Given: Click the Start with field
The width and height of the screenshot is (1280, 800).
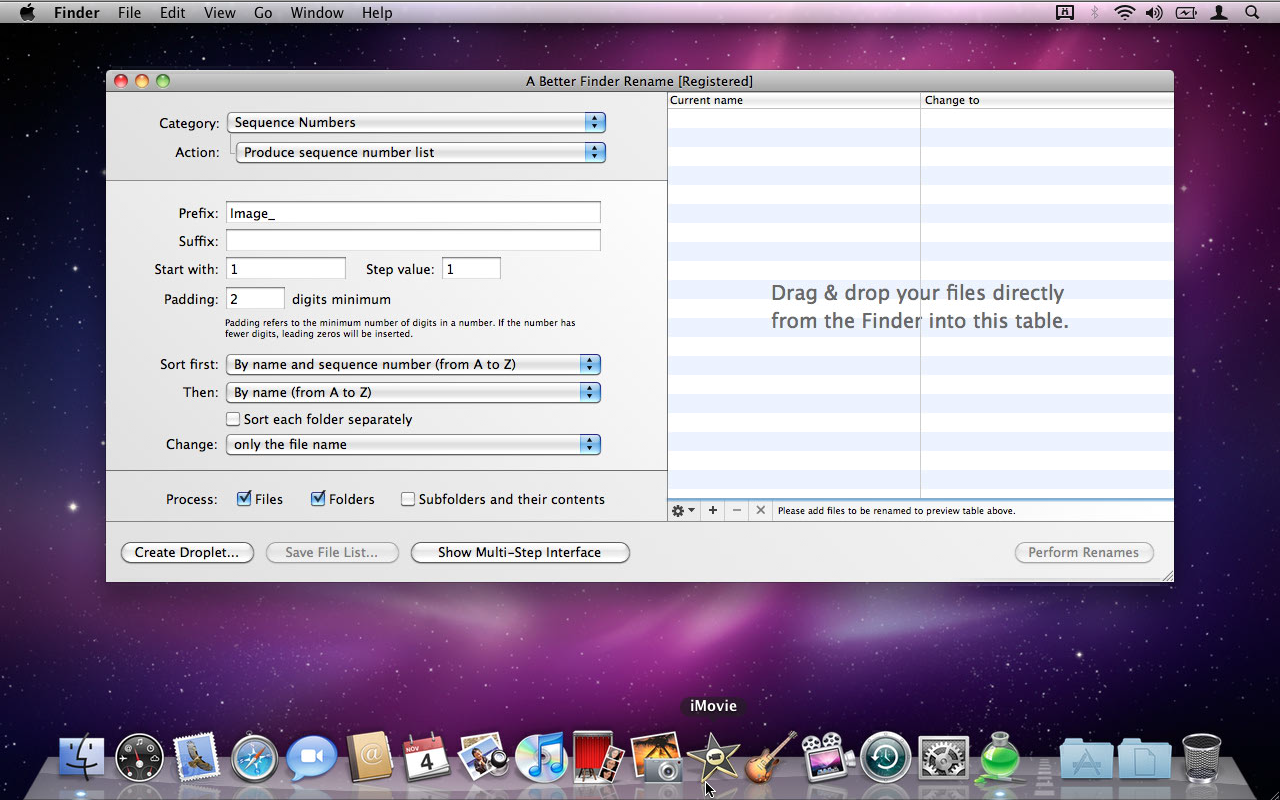Looking at the screenshot, I should (285, 269).
